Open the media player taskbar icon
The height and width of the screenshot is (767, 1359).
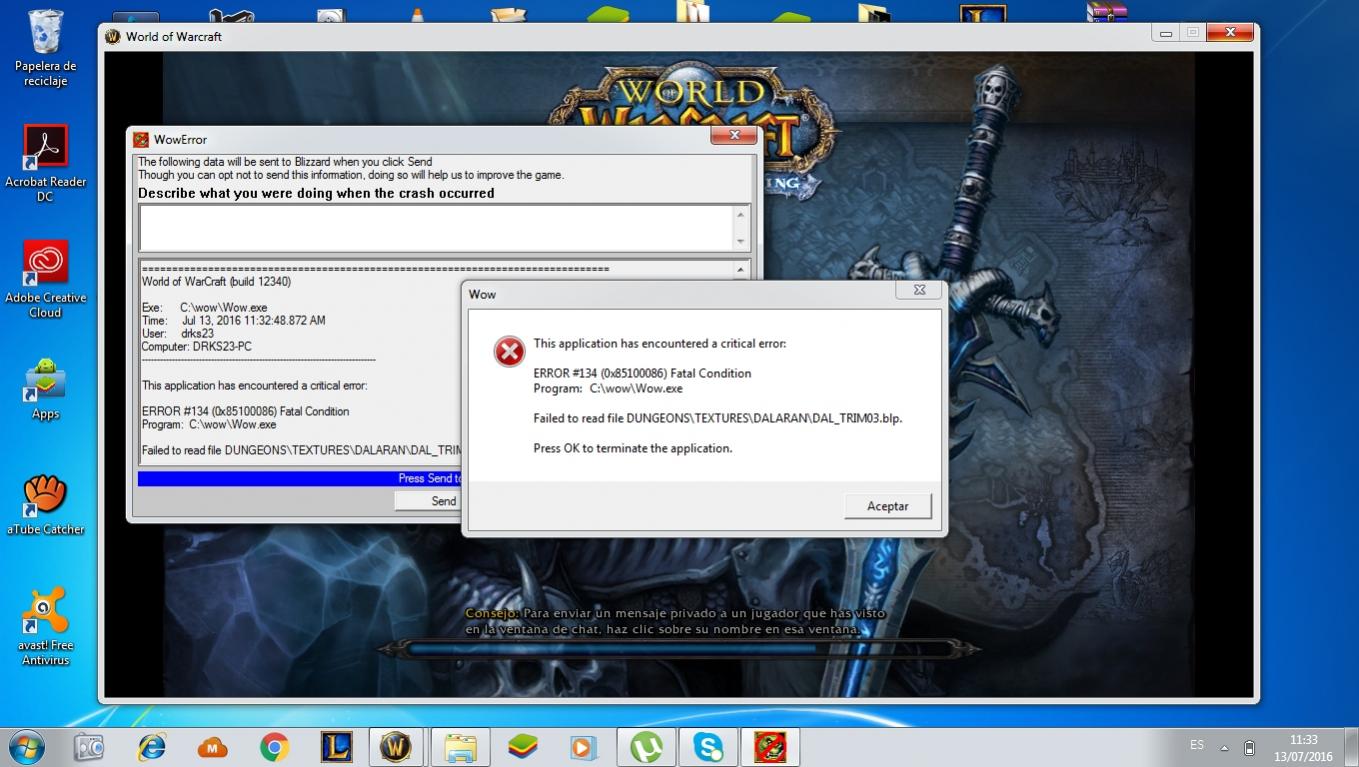click(583, 747)
